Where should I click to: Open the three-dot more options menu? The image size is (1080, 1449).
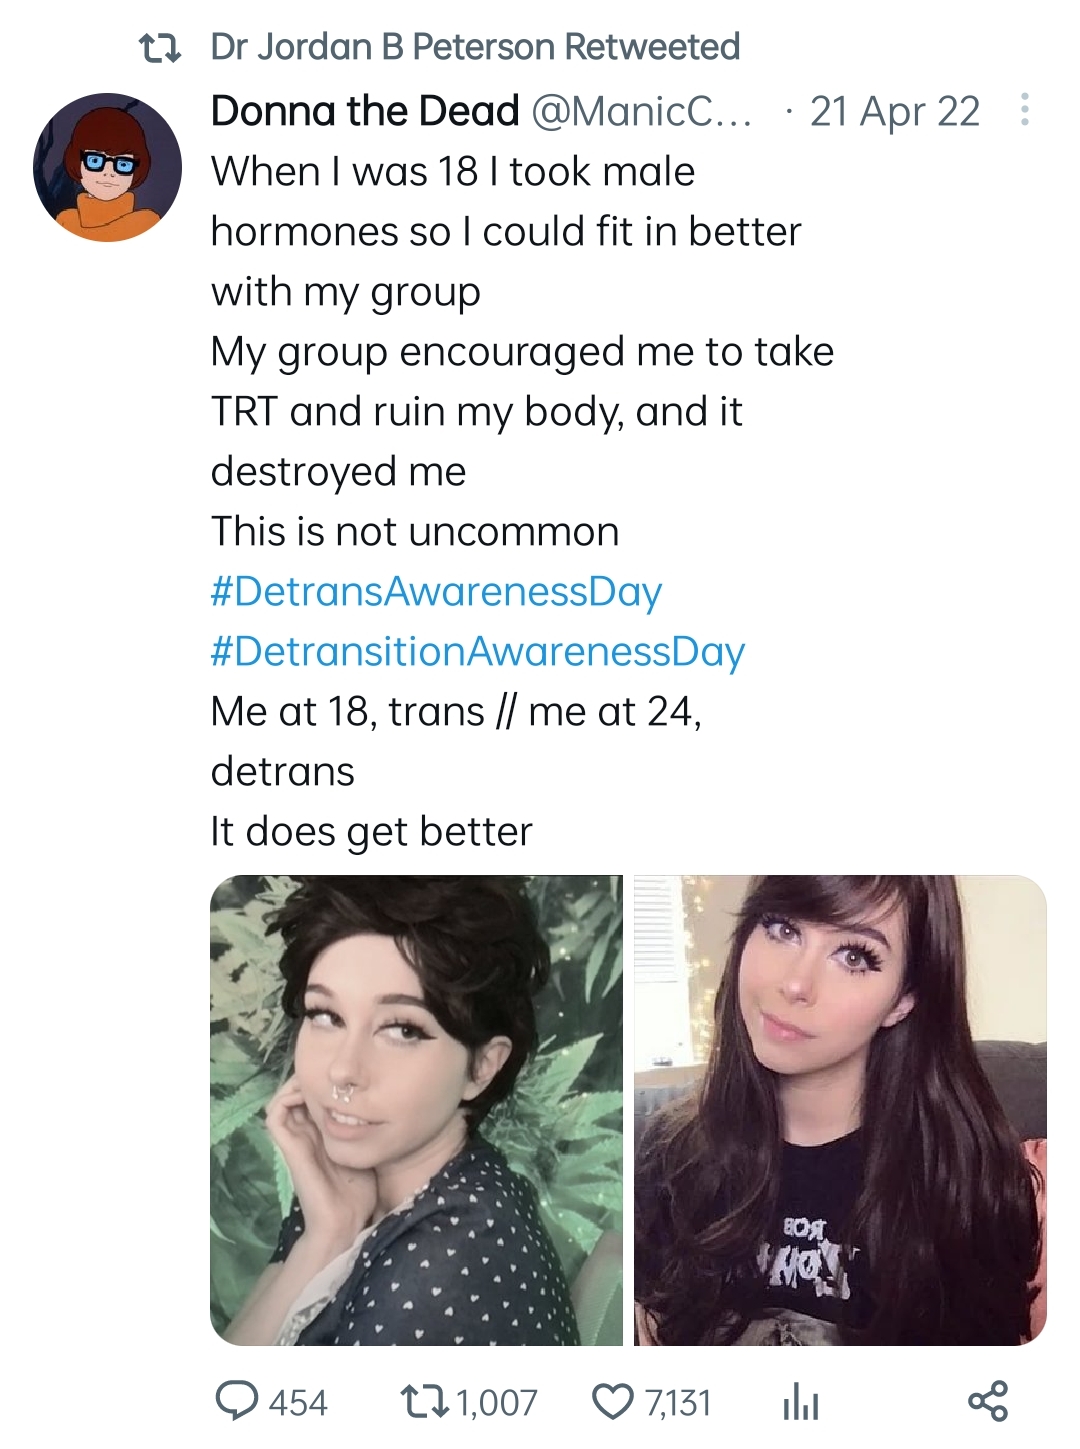[x=1024, y=110]
